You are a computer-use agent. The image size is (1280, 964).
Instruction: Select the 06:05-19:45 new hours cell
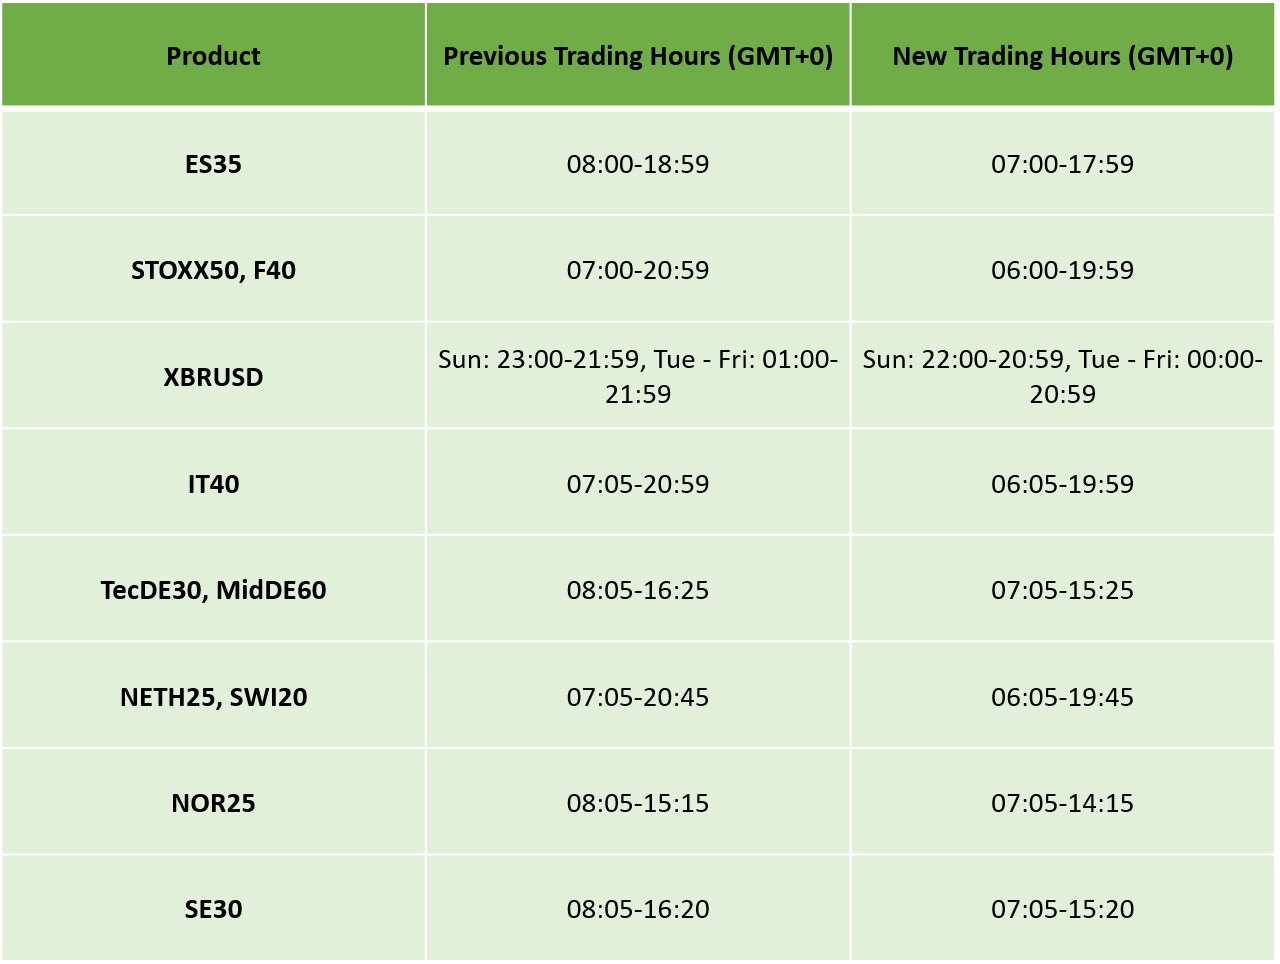pos(1063,697)
